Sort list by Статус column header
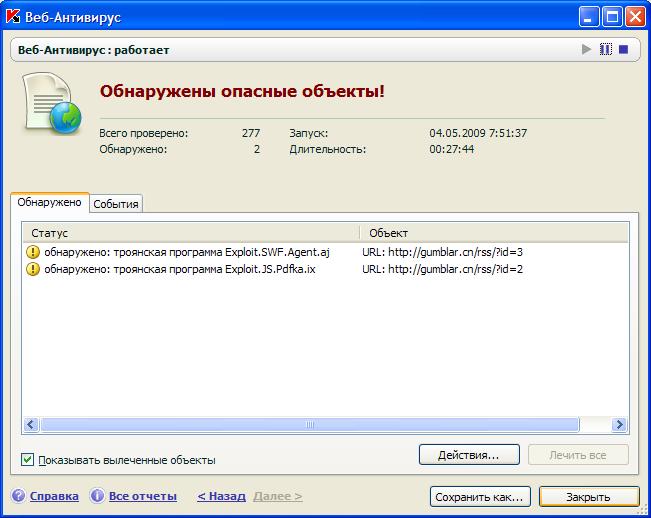651x518 pixels. [x=190, y=232]
